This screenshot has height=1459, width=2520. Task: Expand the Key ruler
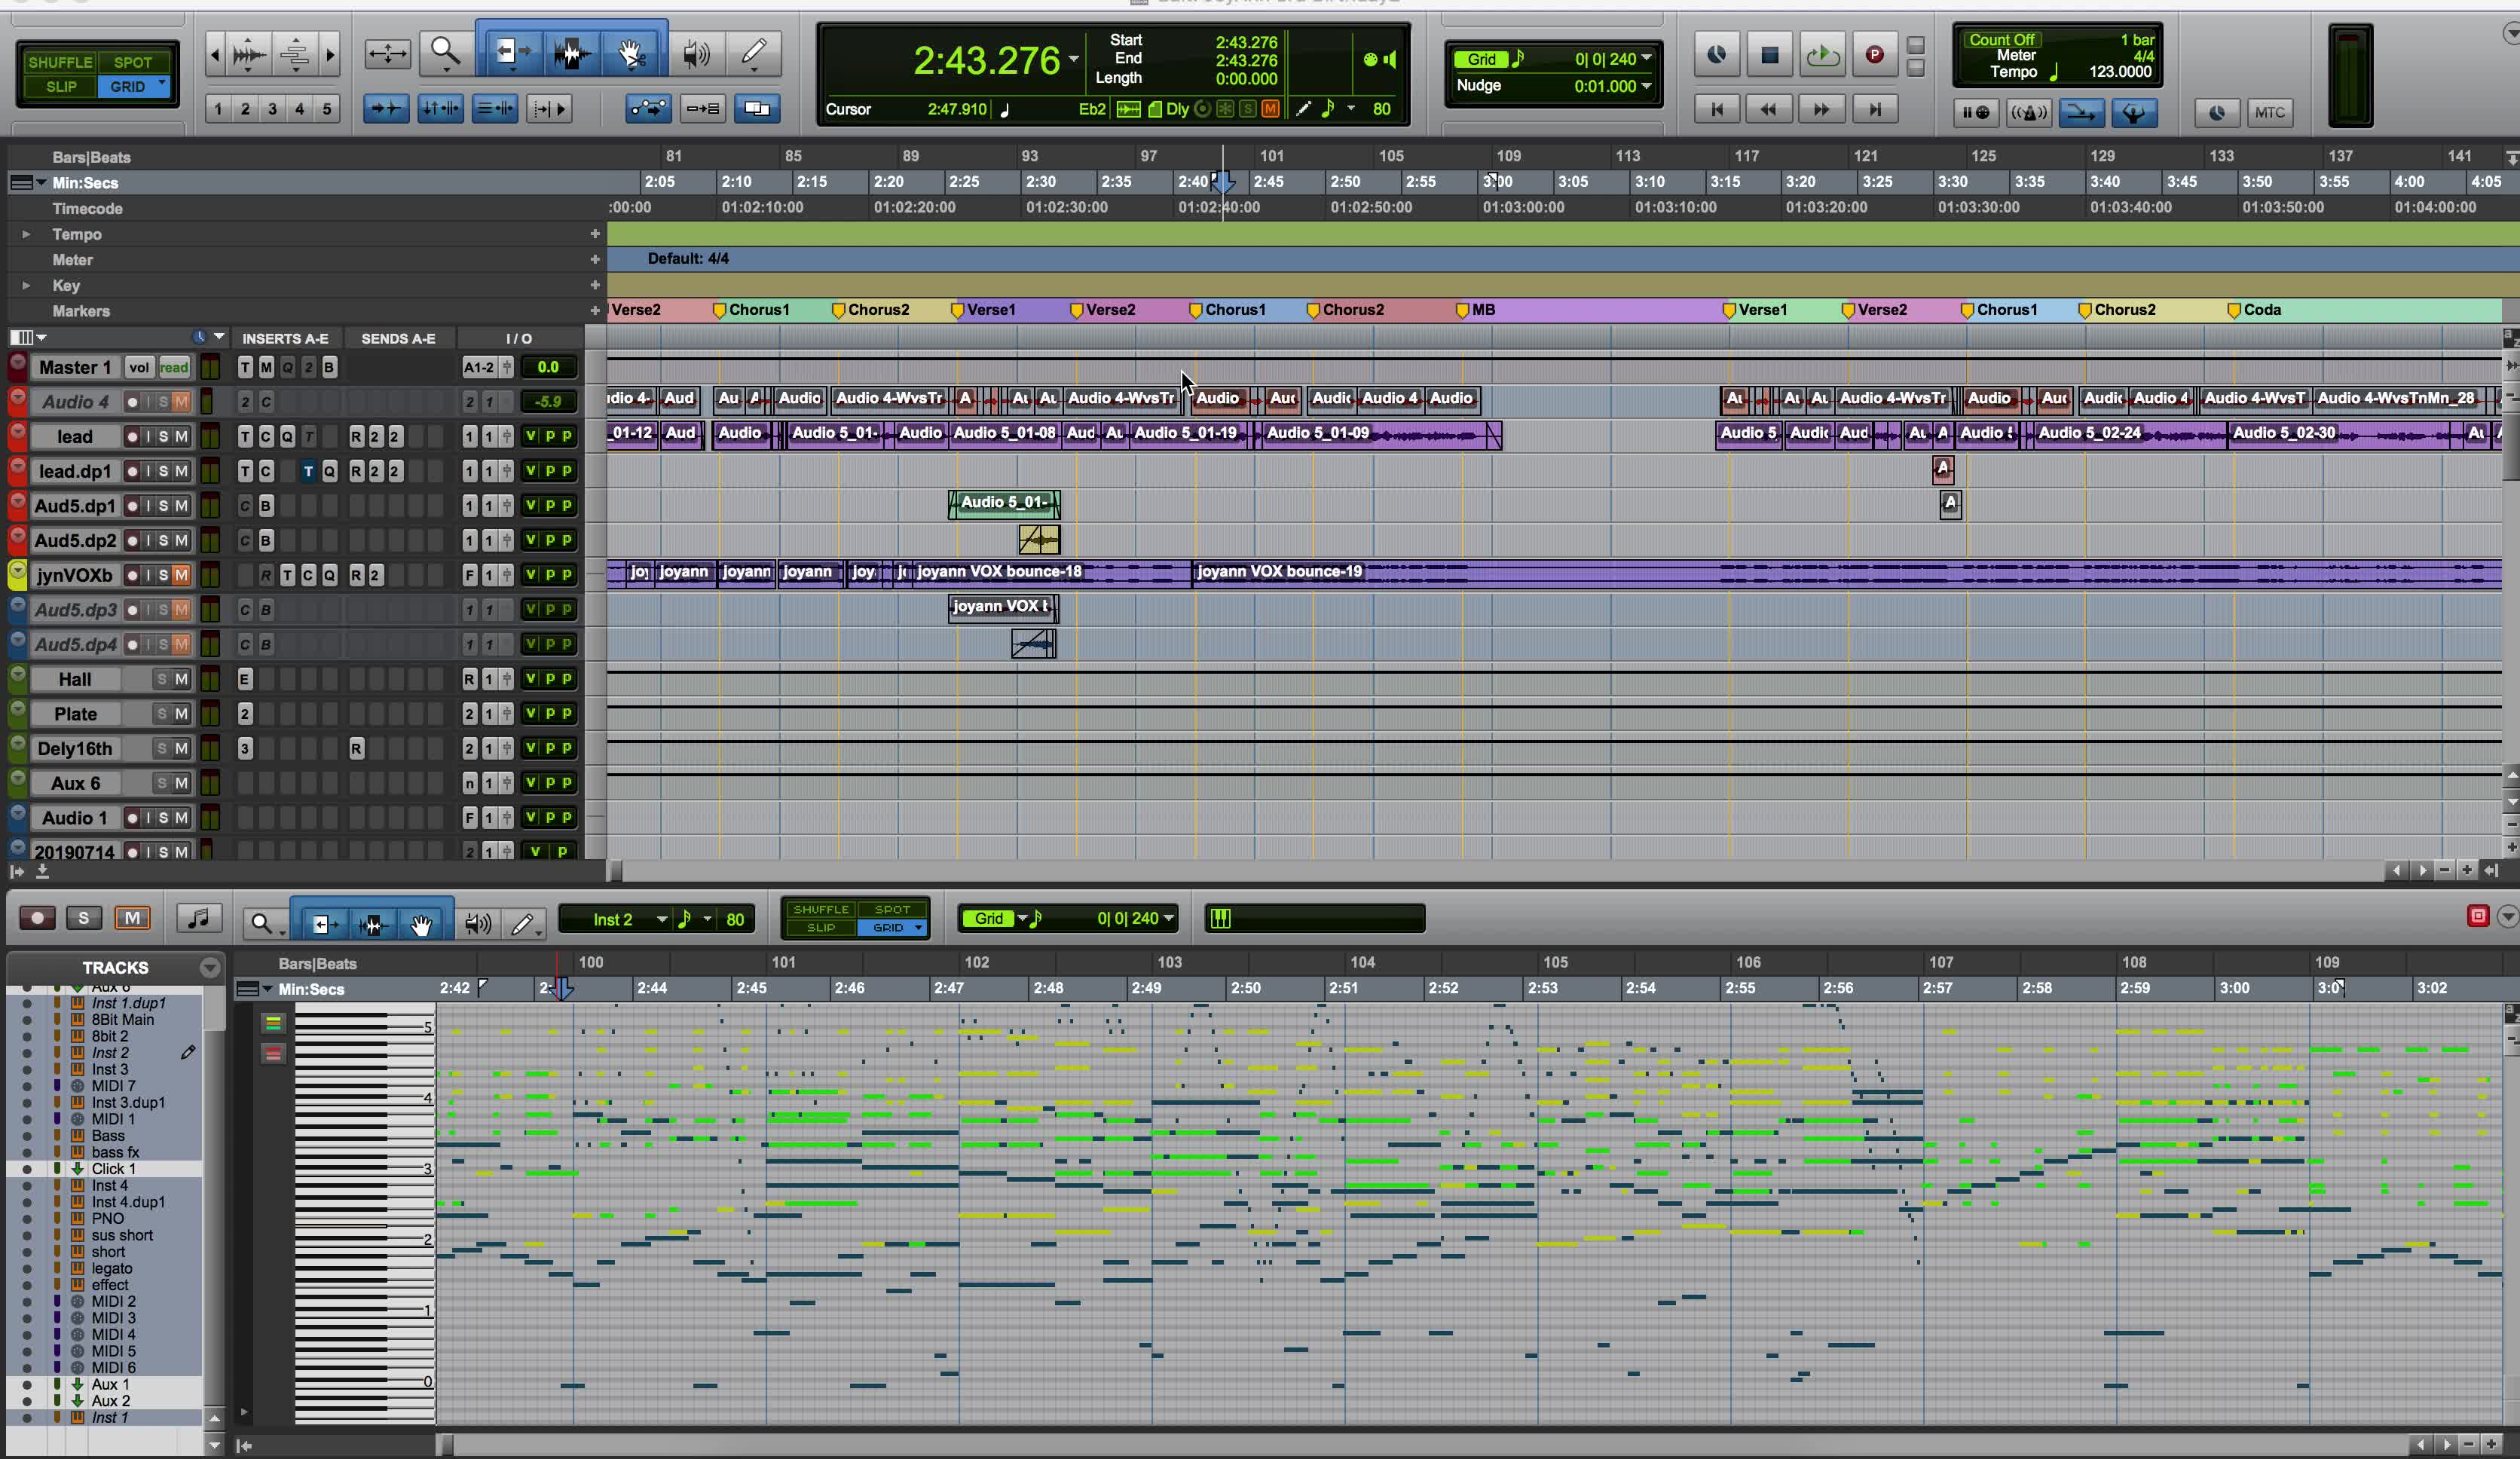[26, 285]
